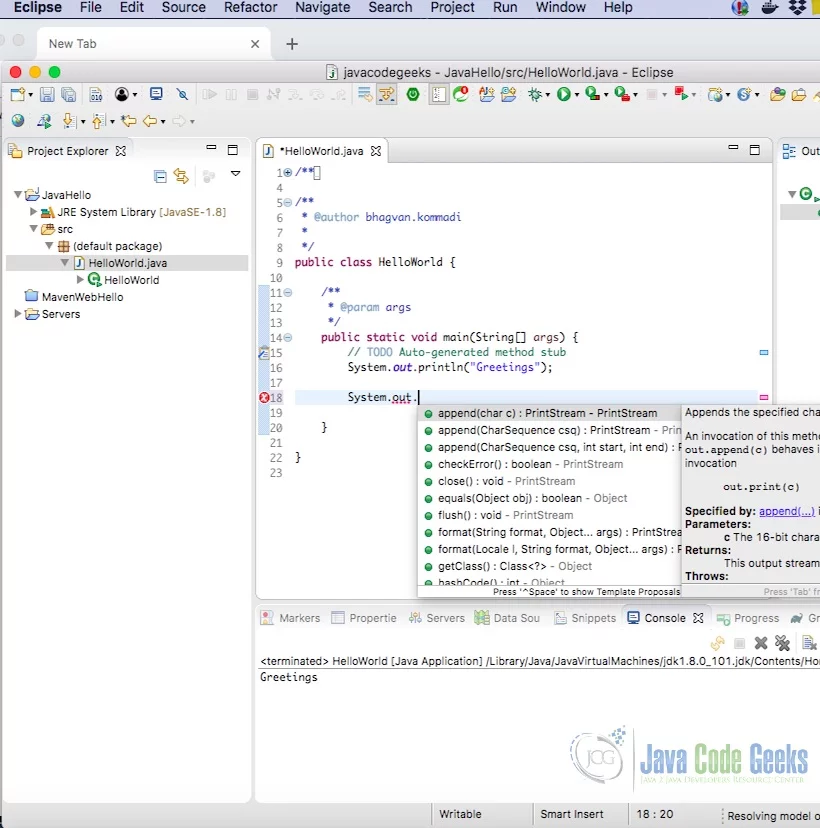
Task: Collapse All in Project Explorer
Action: tap(160, 176)
